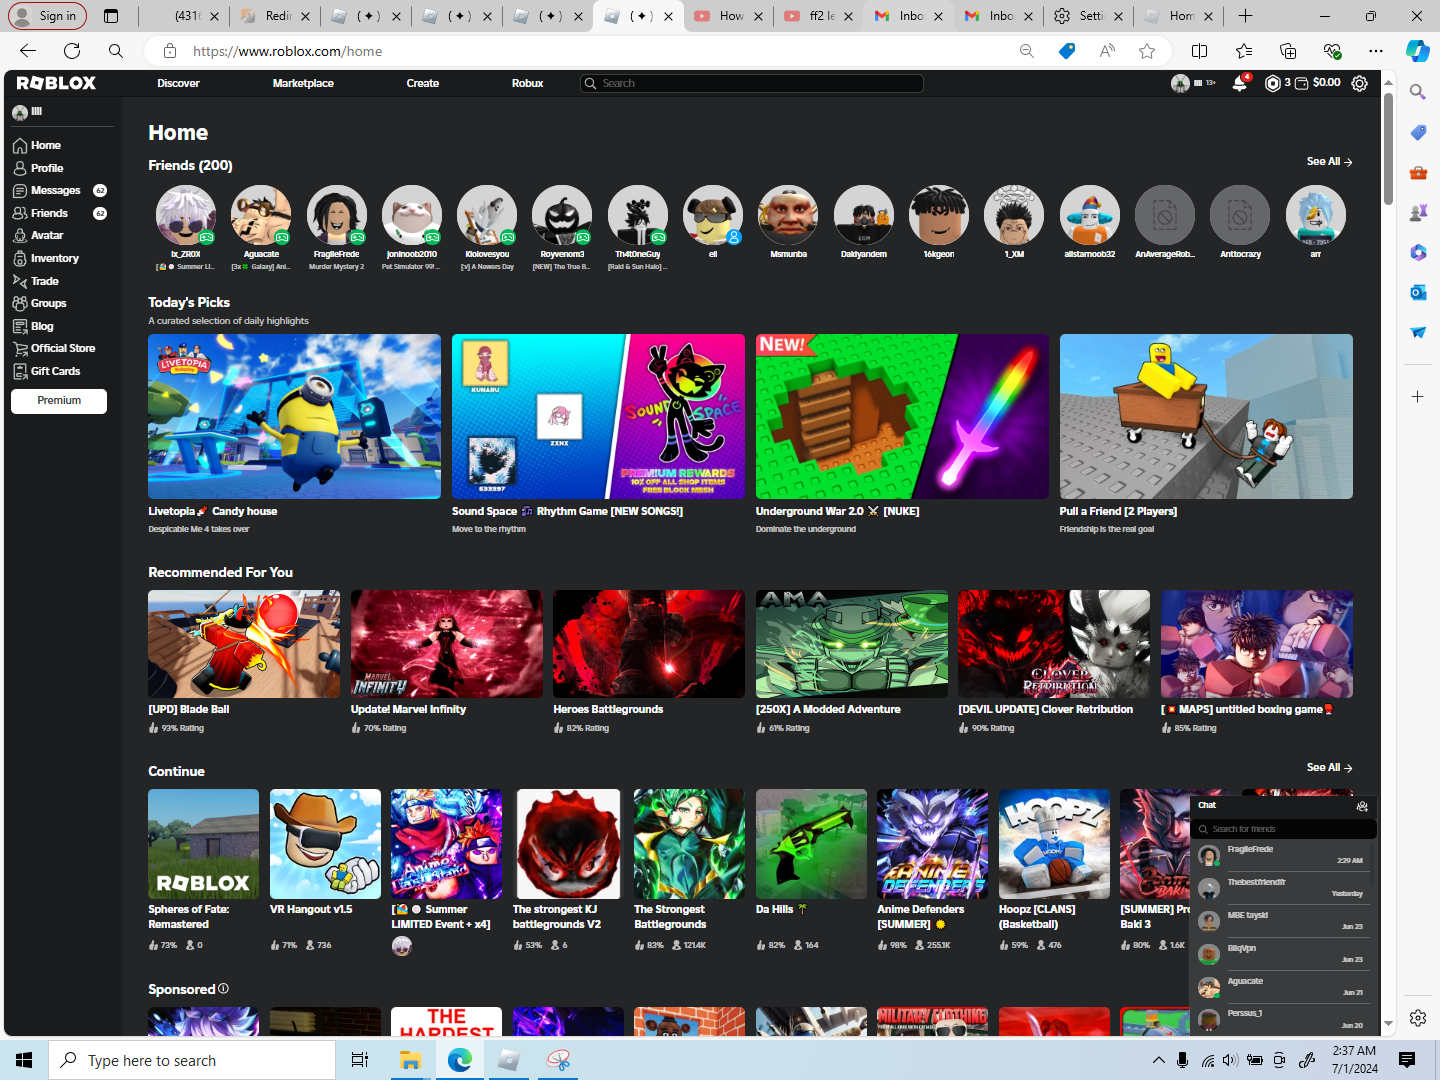Image resolution: width=1440 pixels, height=1080 pixels.
Task: Open Outlook in the Edge sidebar
Action: [x=1418, y=292]
